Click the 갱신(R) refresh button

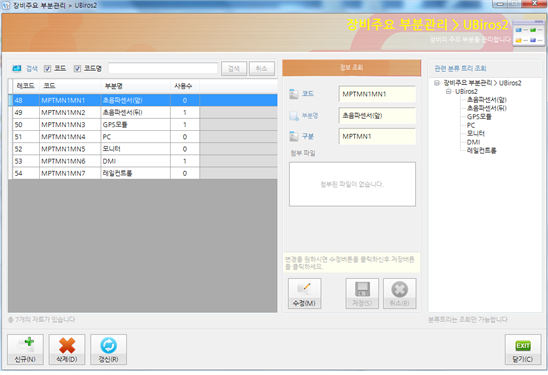point(108,349)
